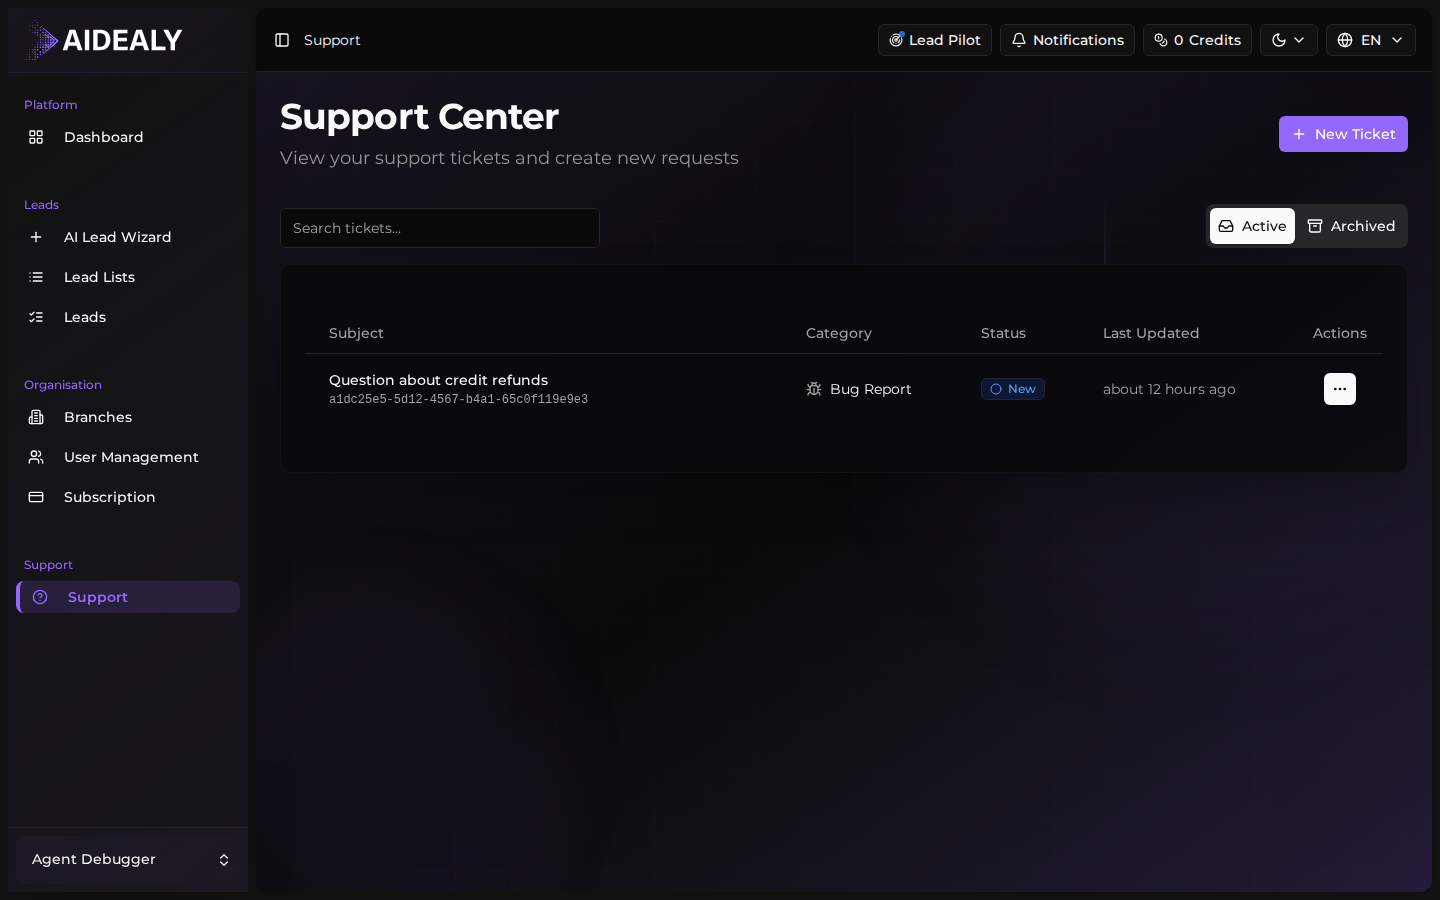Click the Subscription card icon

[x=36, y=497]
